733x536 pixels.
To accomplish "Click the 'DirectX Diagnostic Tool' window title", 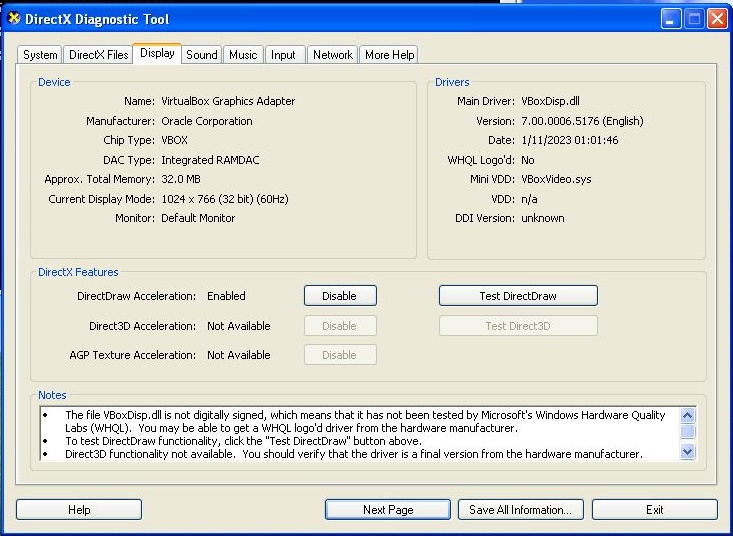I will (x=97, y=19).
